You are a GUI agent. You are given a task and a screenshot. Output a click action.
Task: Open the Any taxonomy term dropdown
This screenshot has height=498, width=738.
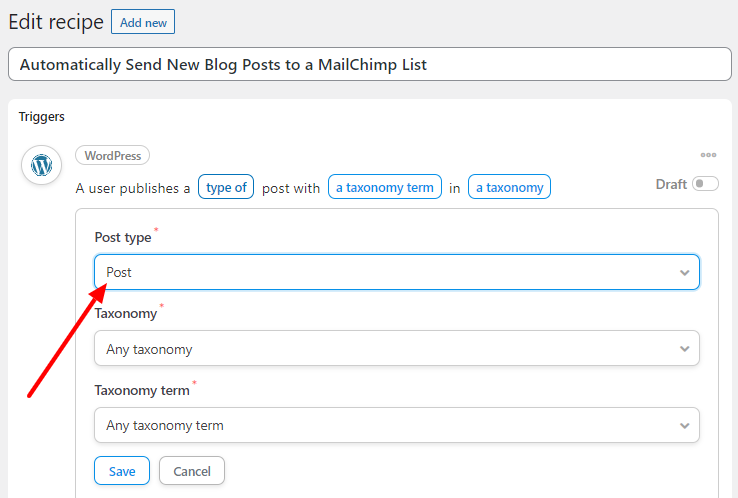(x=397, y=426)
